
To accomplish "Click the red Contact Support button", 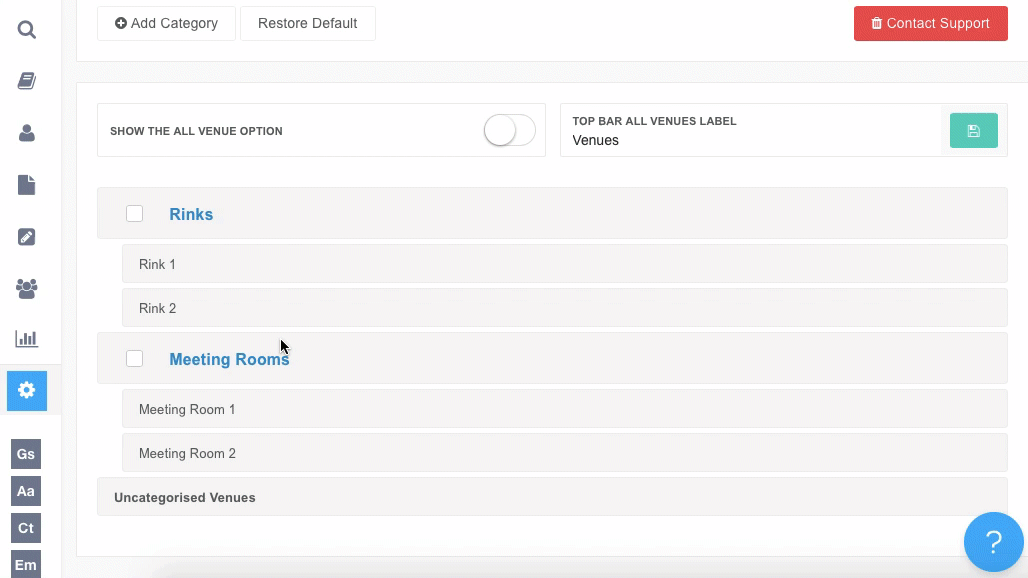I will pos(930,23).
